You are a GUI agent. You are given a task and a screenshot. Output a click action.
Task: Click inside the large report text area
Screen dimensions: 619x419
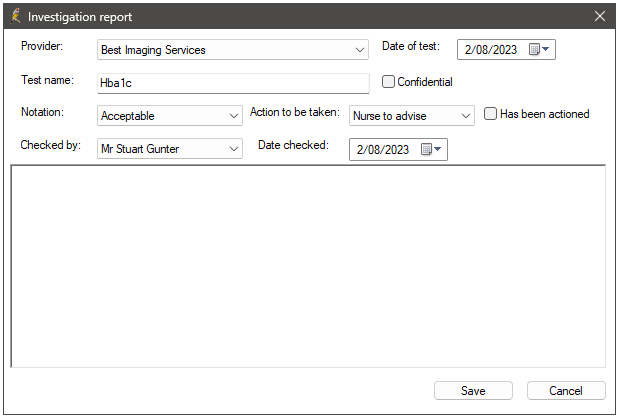308,267
